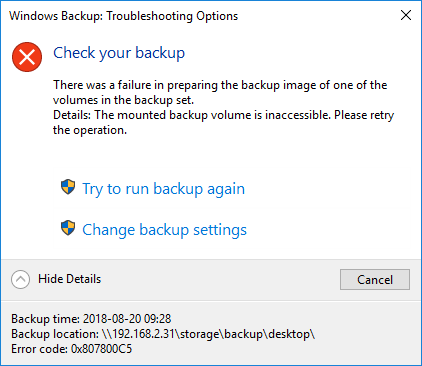Image resolution: width=422 pixels, height=366 pixels.
Task: Click the Hide Details label text
Action: (69, 279)
